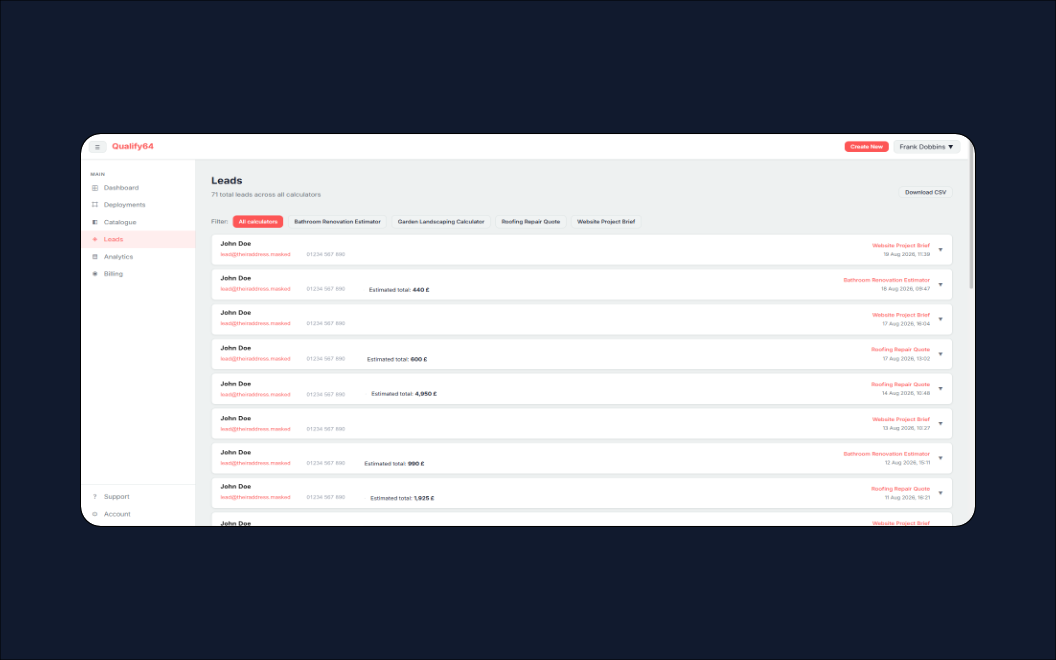
Task: Open the Dashboard icon in the sidebar
Action: click(x=95, y=188)
